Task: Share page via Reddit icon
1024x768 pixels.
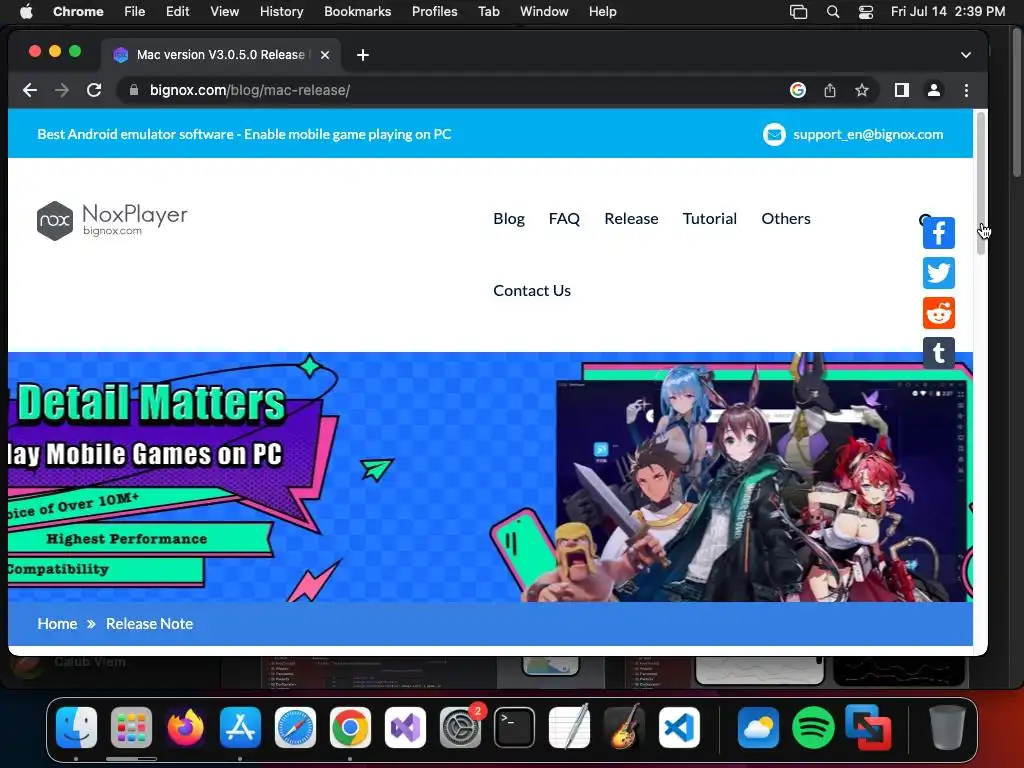Action: point(938,313)
